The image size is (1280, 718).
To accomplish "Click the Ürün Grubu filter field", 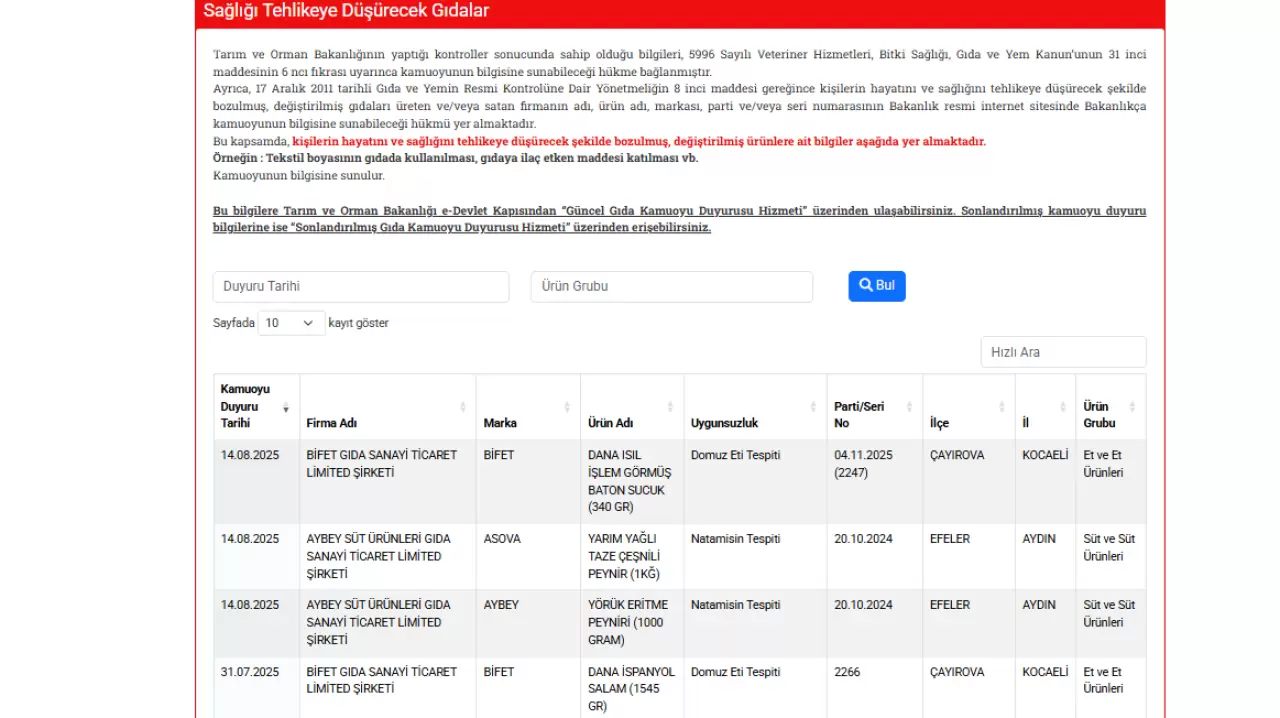I will click(671, 287).
